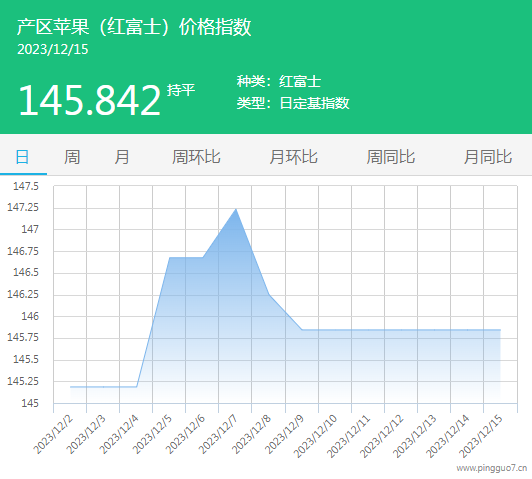Click the 持平 status indicator
The width and height of the screenshot is (532, 479).
[181, 90]
